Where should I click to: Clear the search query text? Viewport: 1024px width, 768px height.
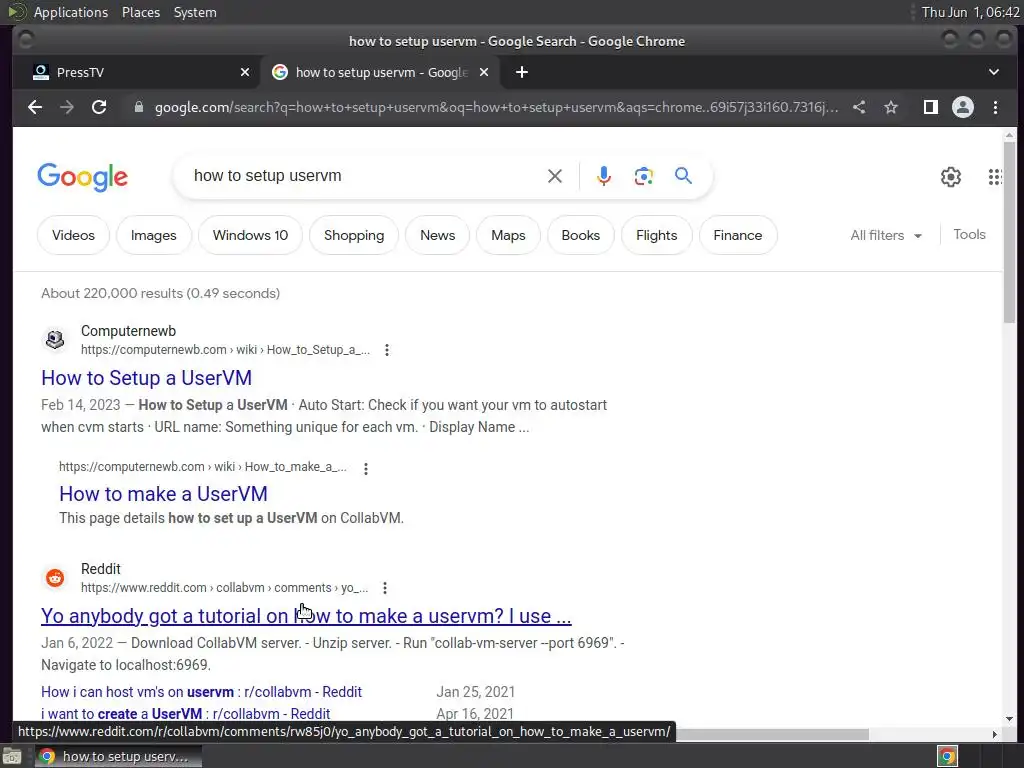pos(554,176)
